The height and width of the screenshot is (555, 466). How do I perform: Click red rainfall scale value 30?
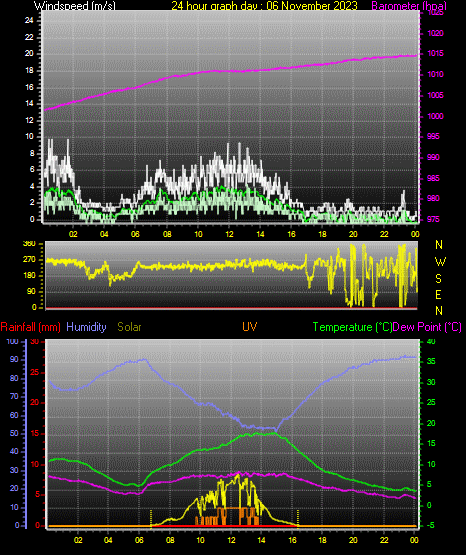[35, 342]
